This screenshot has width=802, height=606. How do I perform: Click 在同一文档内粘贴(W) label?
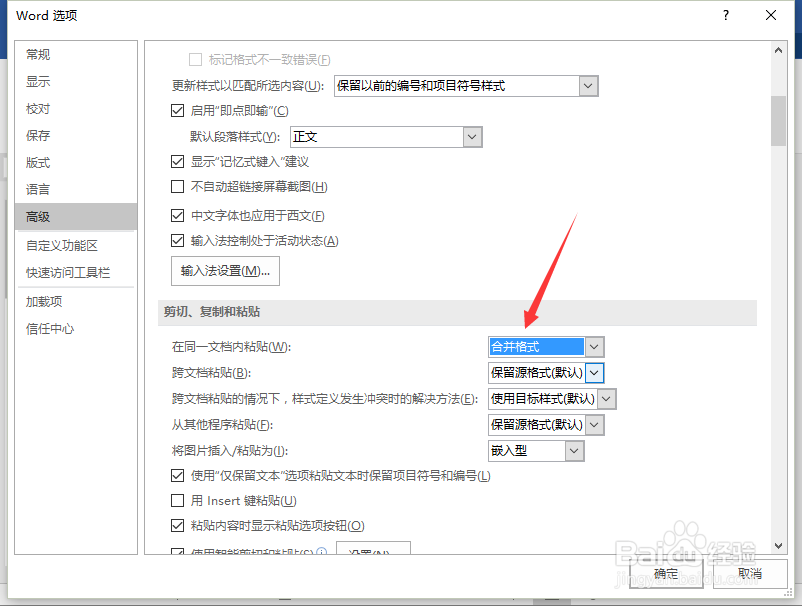pyautogui.click(x=231, y=347)
